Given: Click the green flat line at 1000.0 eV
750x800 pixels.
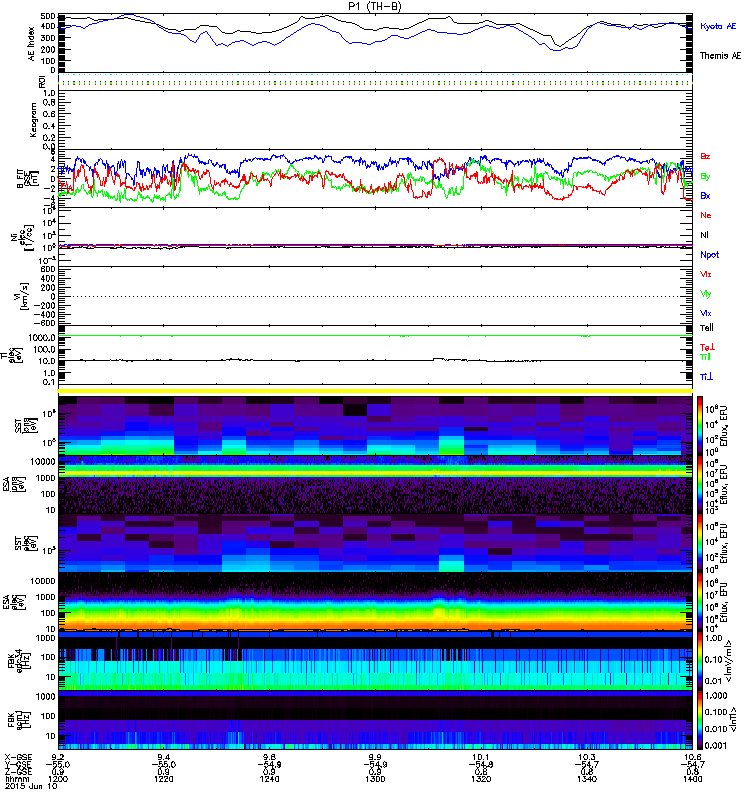Looking at the screenshot, I should (x=375, y=336).
